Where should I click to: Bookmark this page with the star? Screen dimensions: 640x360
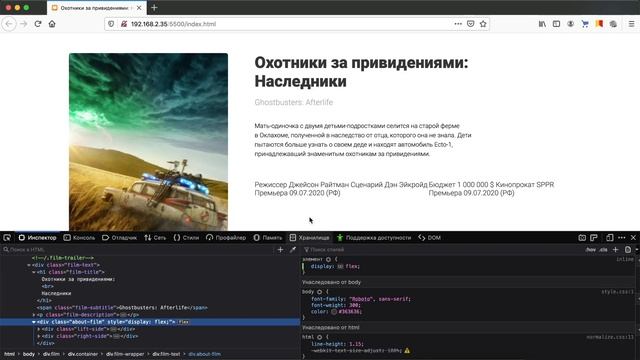(483, 24)
